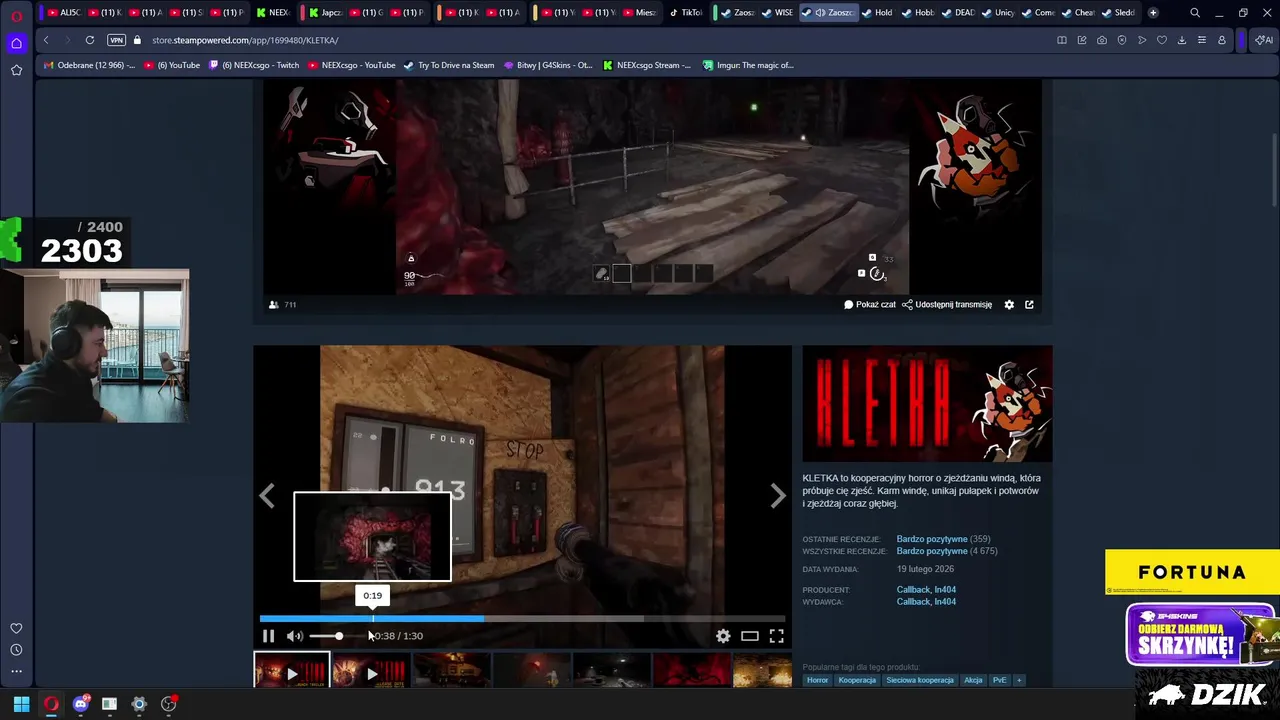
Task: Seek on the trailer progress bar
Action: click(x=522, y=619)
